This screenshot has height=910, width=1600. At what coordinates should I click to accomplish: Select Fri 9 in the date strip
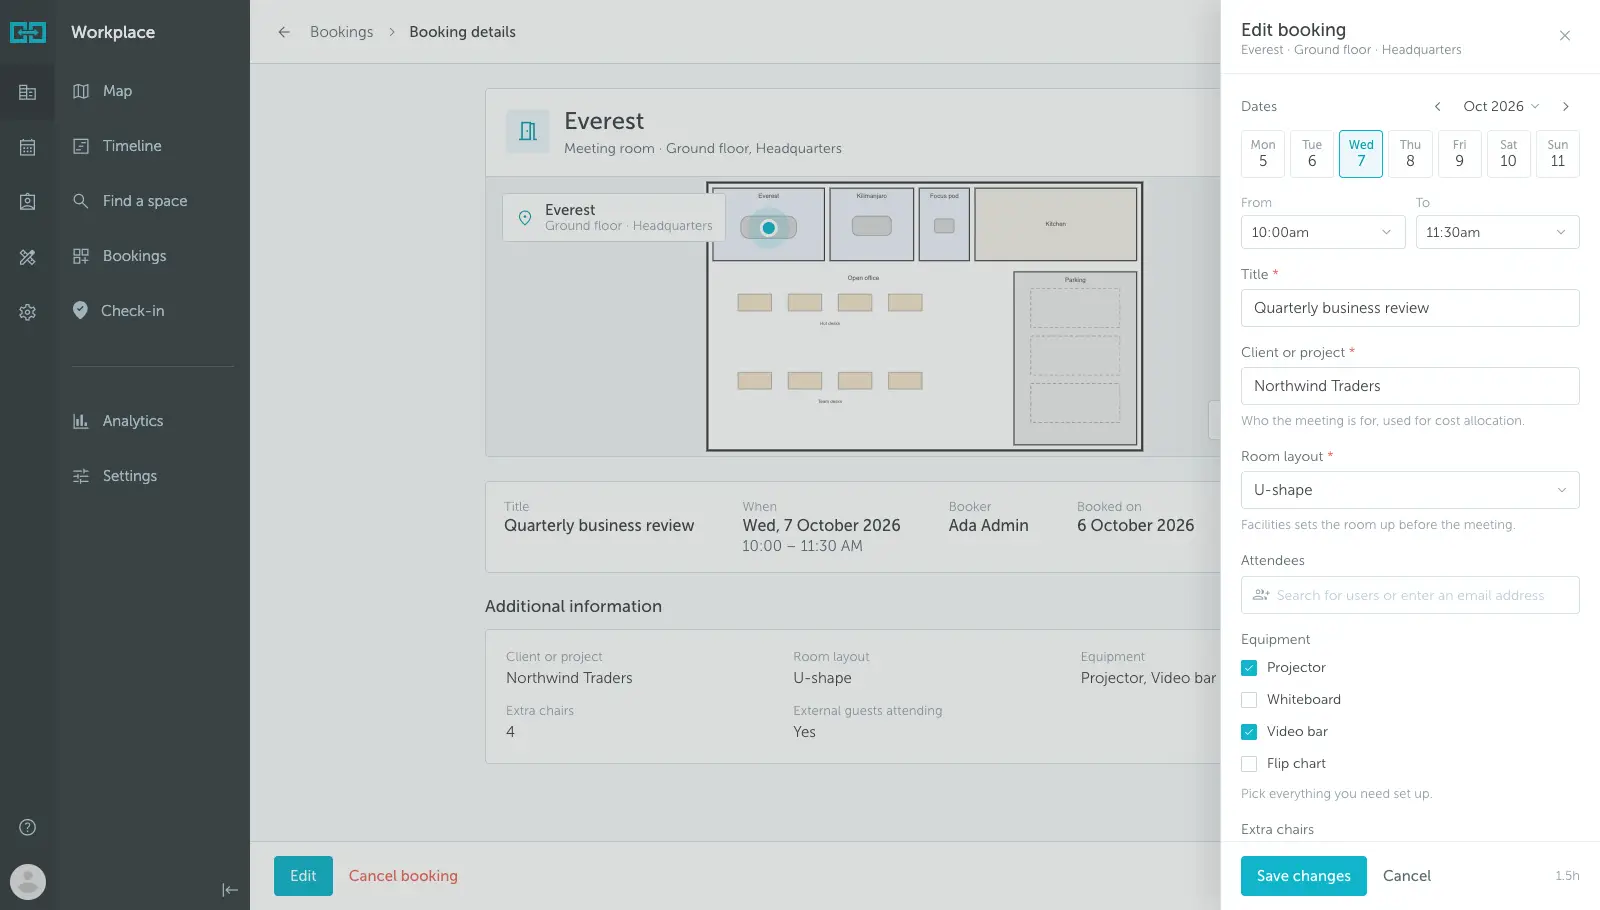(x=1459, y=154)
